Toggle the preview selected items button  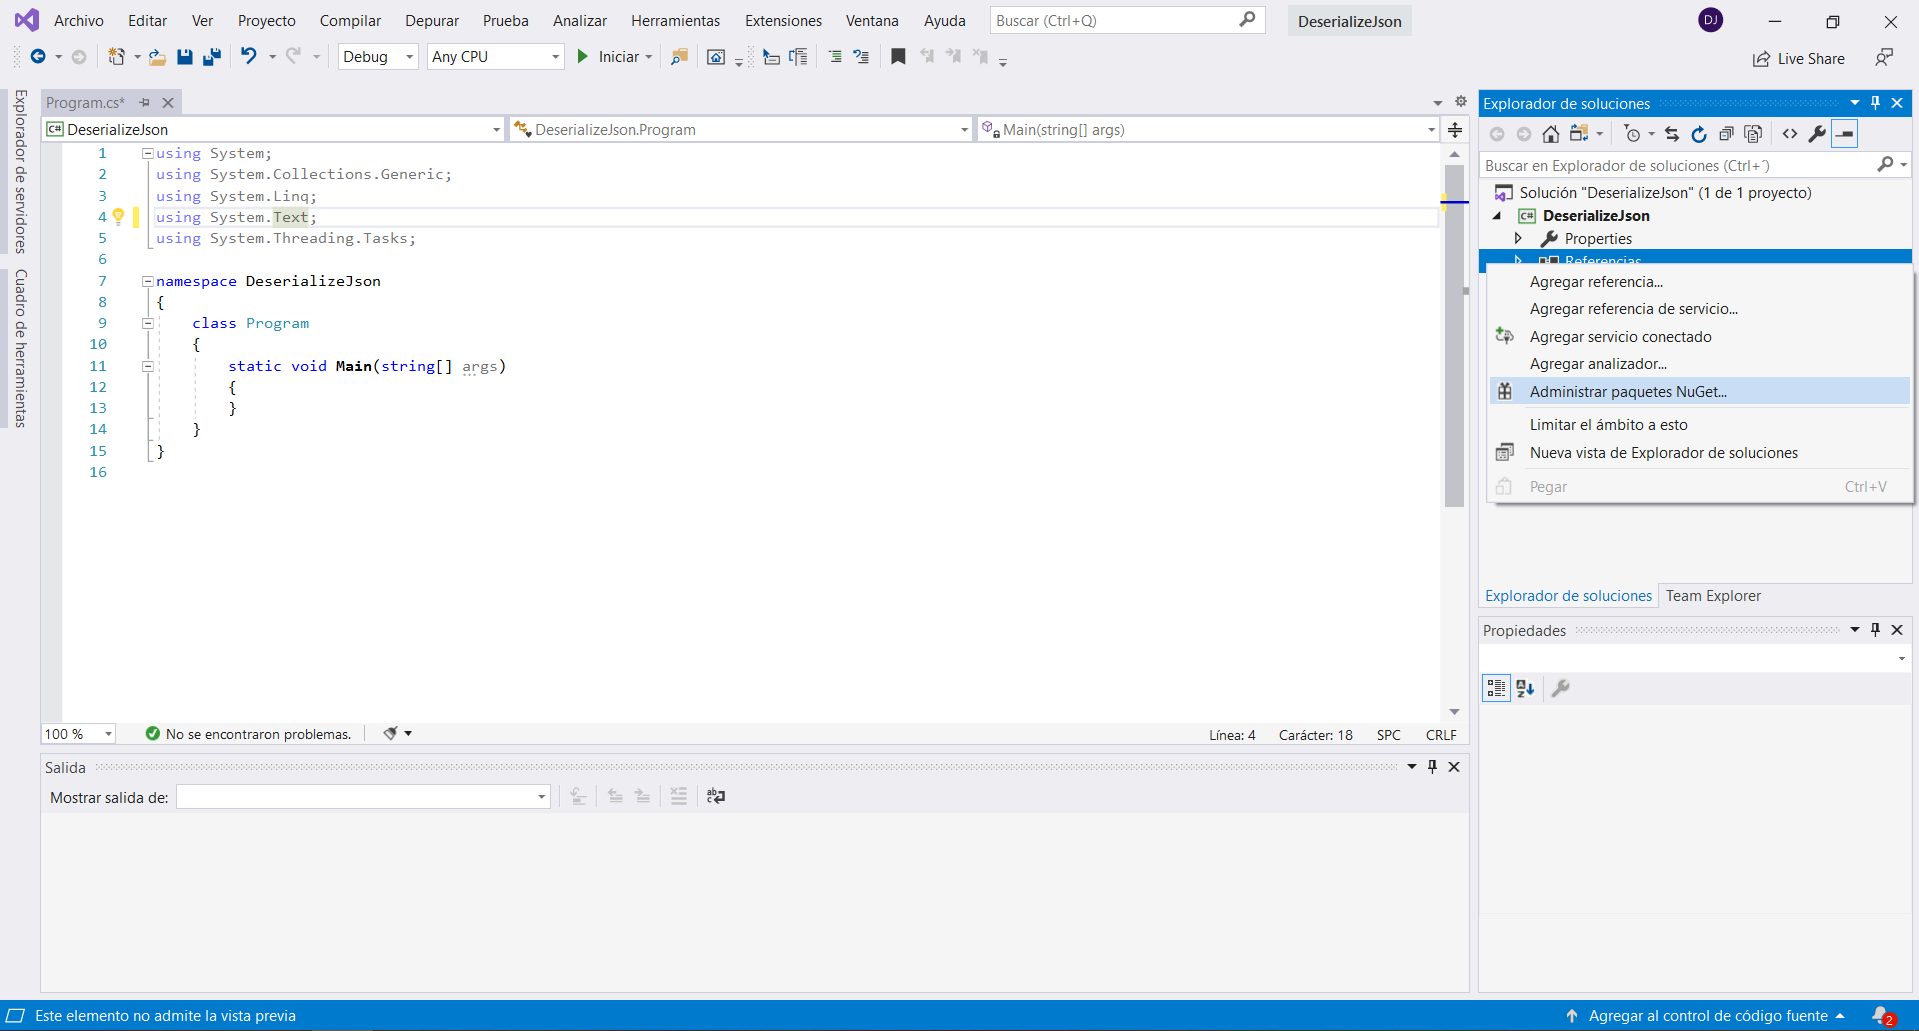1845,134
